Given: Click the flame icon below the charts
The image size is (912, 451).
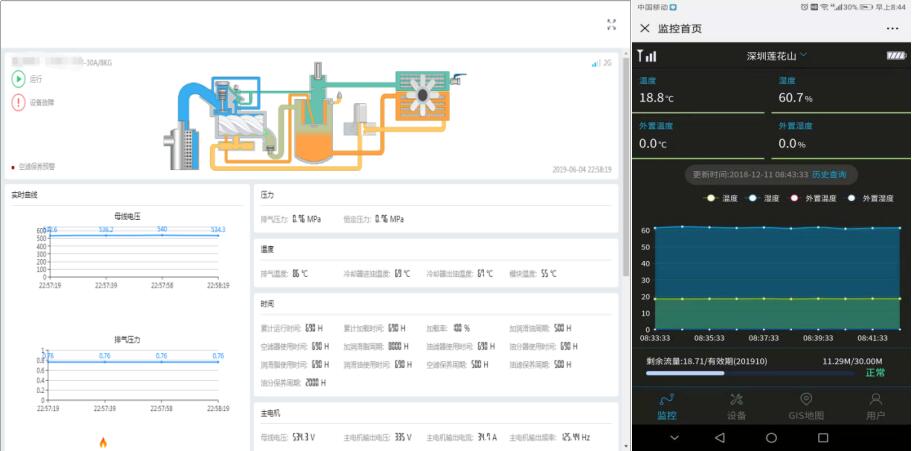Looking at the screenshot, I should tap(102, 441).
